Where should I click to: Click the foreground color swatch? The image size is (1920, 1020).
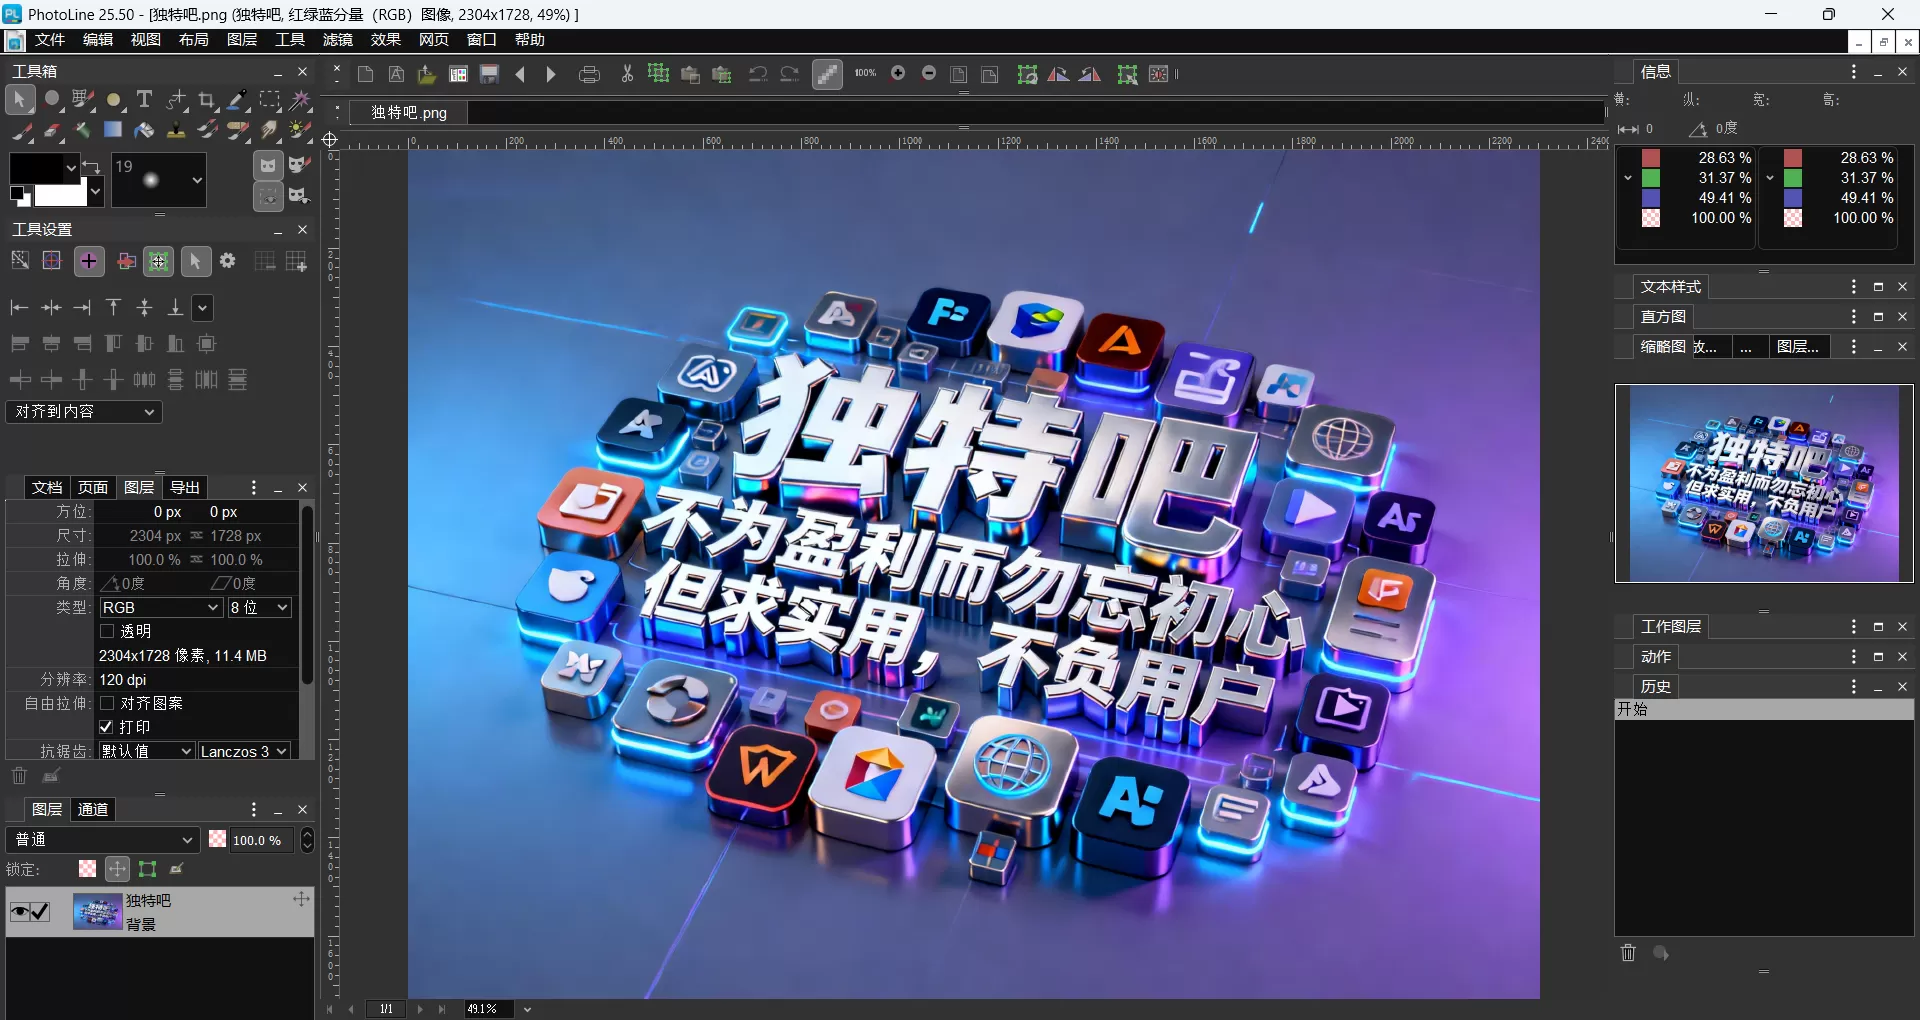pos(38,168)
